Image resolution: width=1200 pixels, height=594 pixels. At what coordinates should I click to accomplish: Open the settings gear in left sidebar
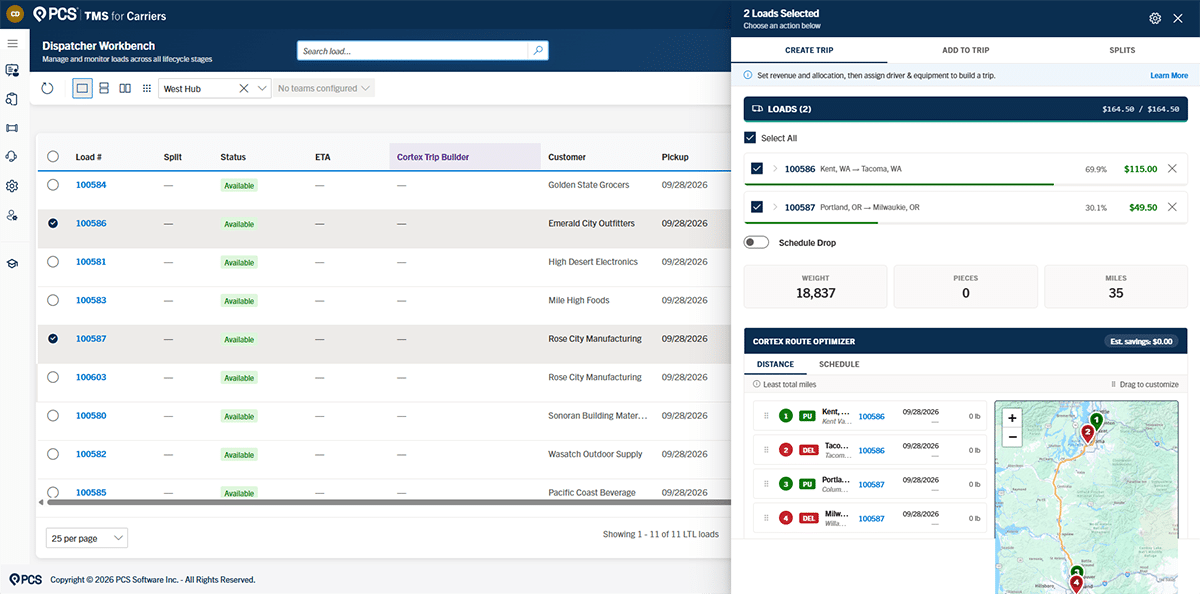[12, 186]
